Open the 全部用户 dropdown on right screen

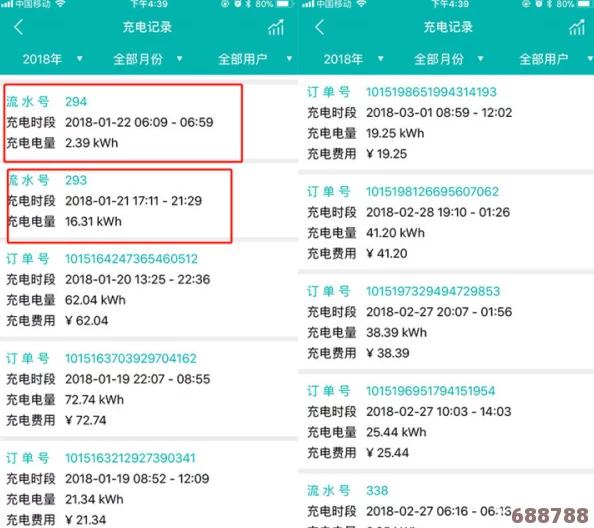556,59
